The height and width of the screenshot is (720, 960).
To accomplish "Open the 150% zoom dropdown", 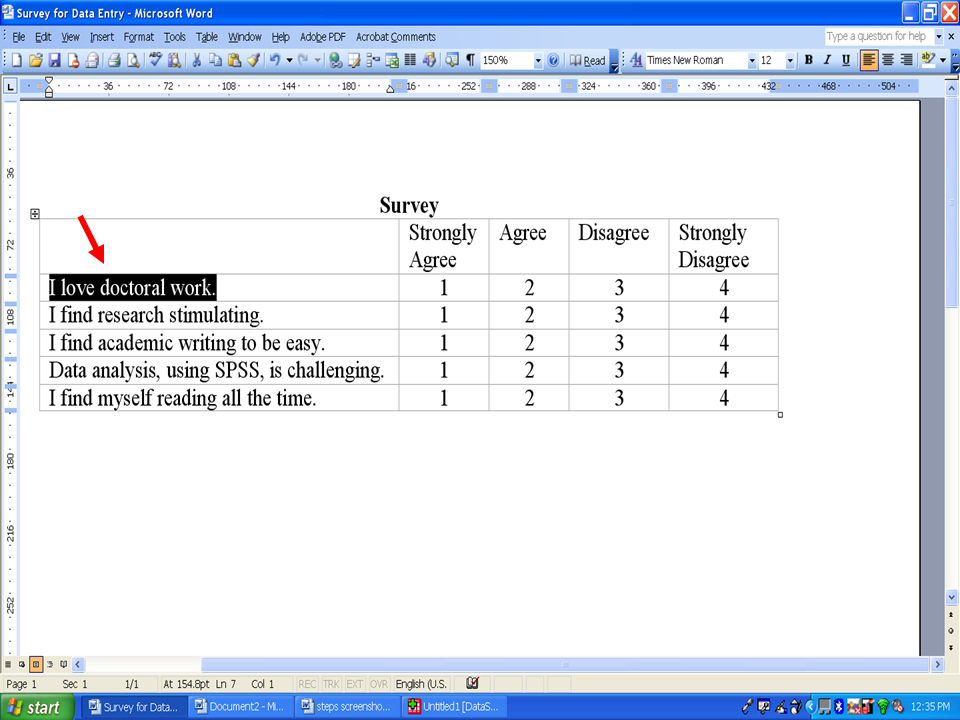I will point(538,61).
